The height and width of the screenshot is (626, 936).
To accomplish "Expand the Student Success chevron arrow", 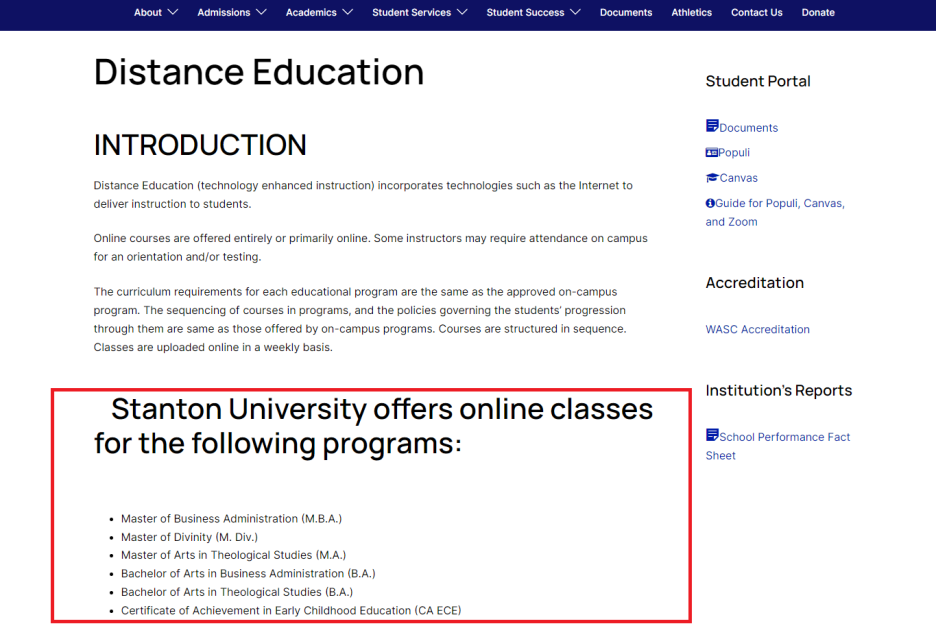I will pos(575,13).
